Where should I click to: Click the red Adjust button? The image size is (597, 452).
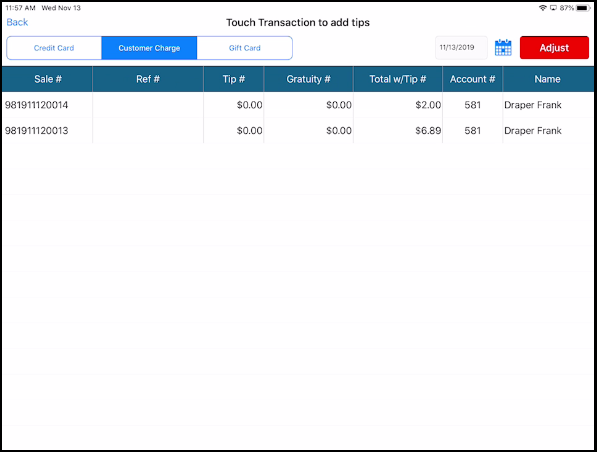pos(554,48)
